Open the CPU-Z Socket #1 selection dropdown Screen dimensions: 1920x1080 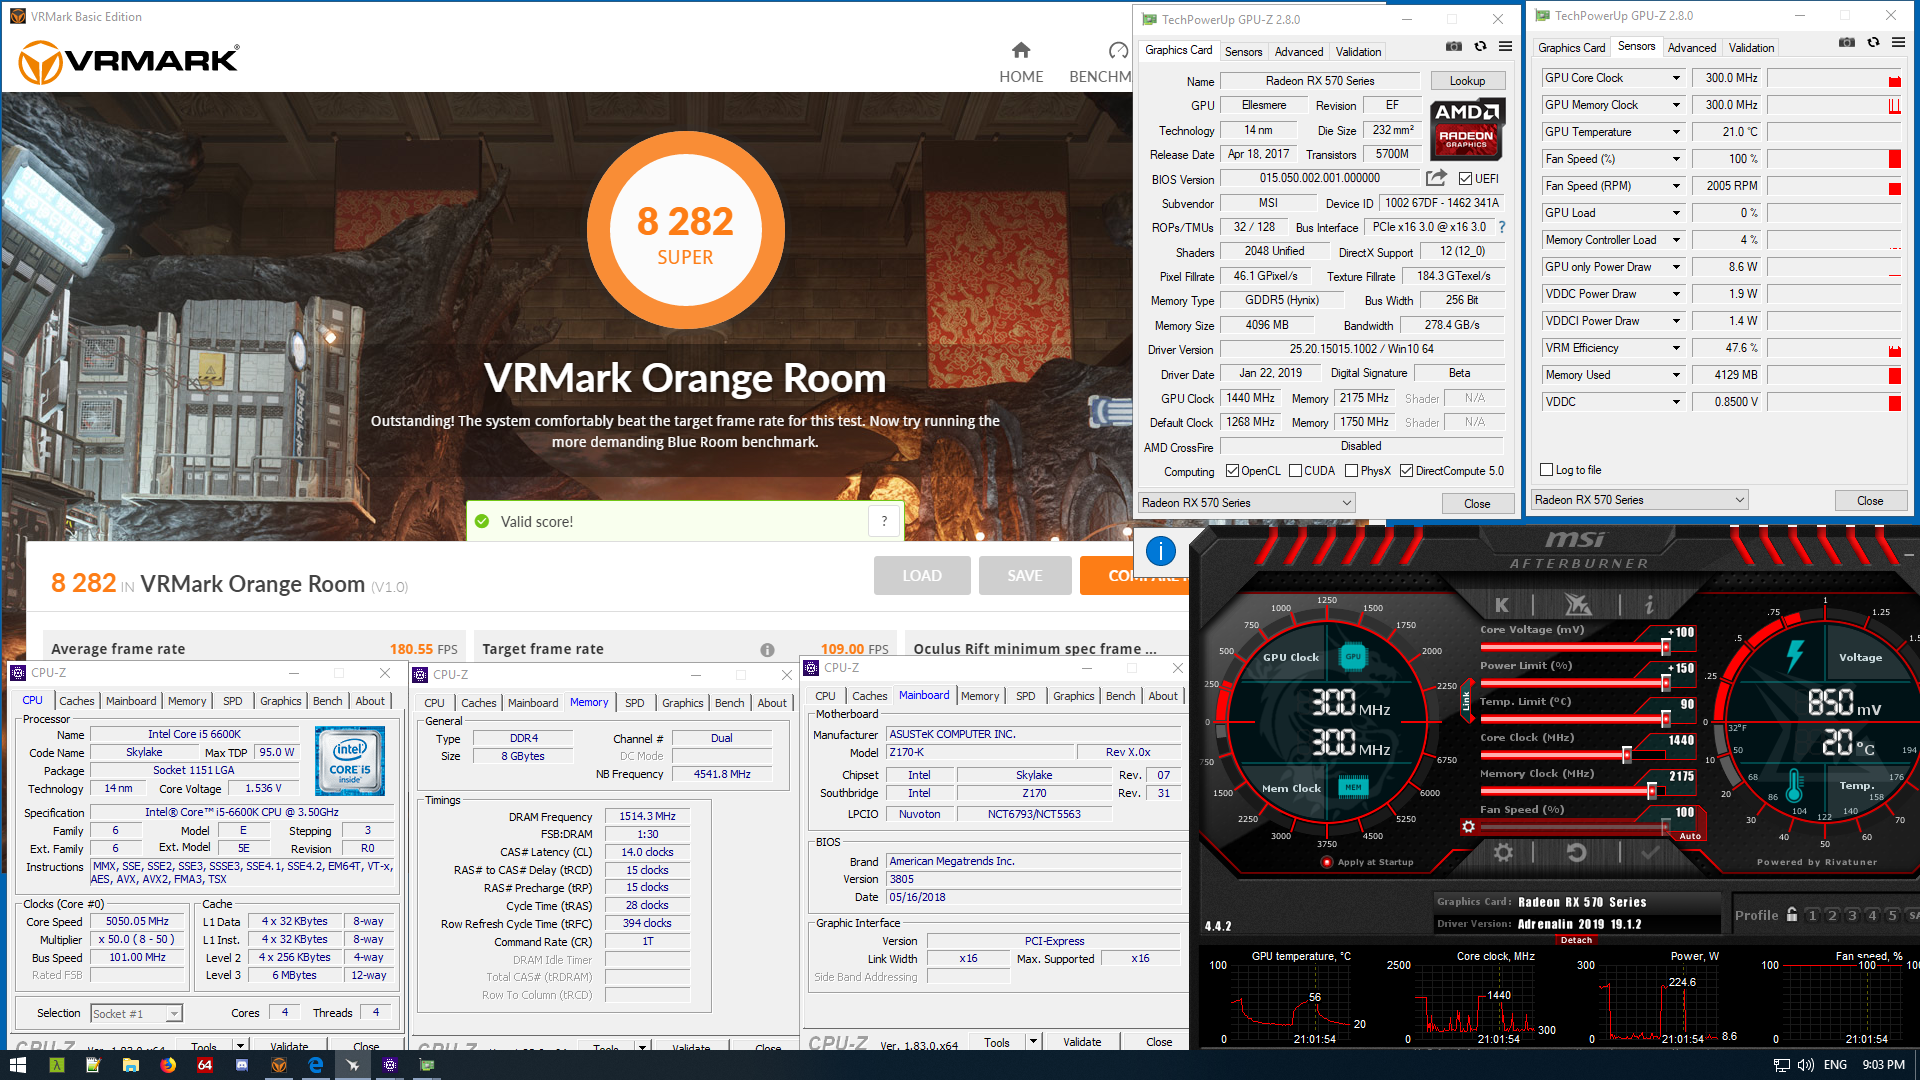136,1014
